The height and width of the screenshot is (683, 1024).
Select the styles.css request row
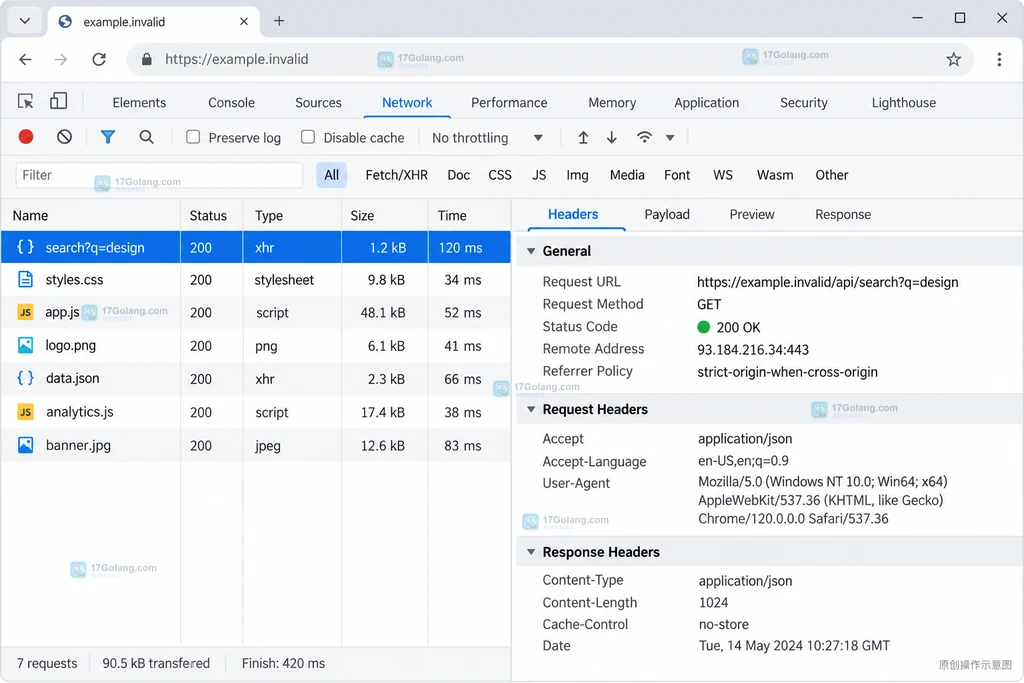click(x=255, y=280)
